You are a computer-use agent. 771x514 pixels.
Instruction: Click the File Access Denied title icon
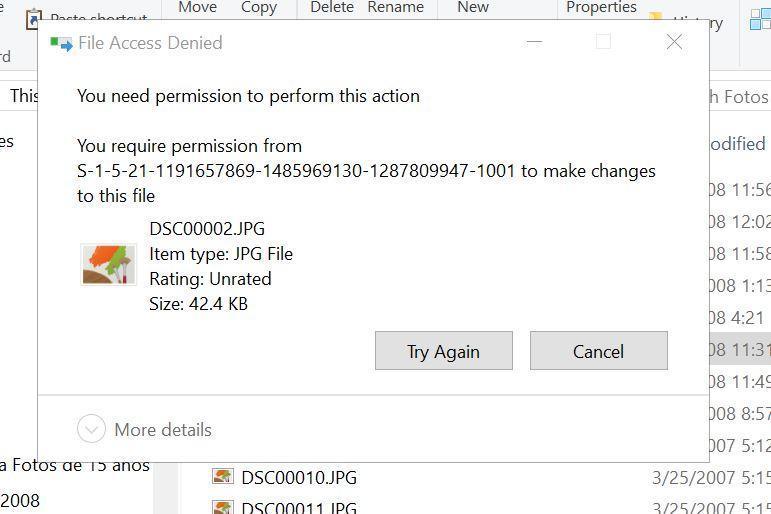[x=62, y=44]
